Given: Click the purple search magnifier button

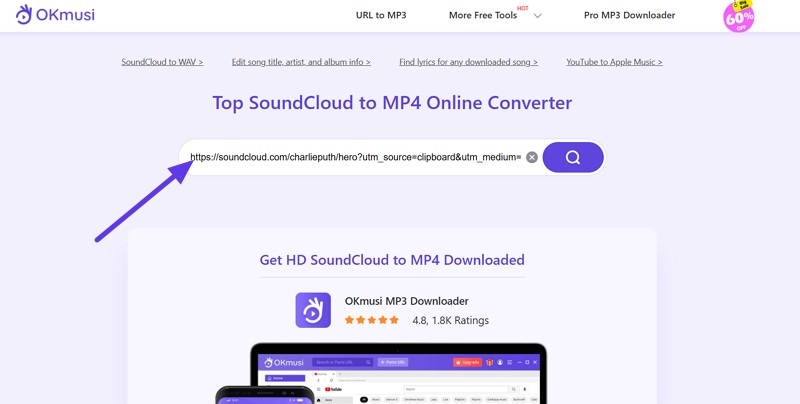Looking at the screenshot, I should [x=573, y=157].
